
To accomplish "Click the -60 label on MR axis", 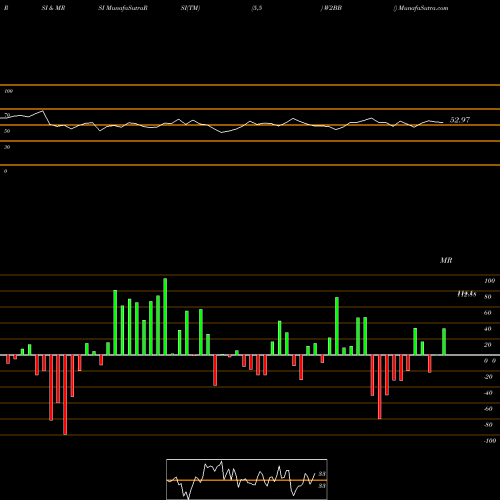I will point(488,409).
